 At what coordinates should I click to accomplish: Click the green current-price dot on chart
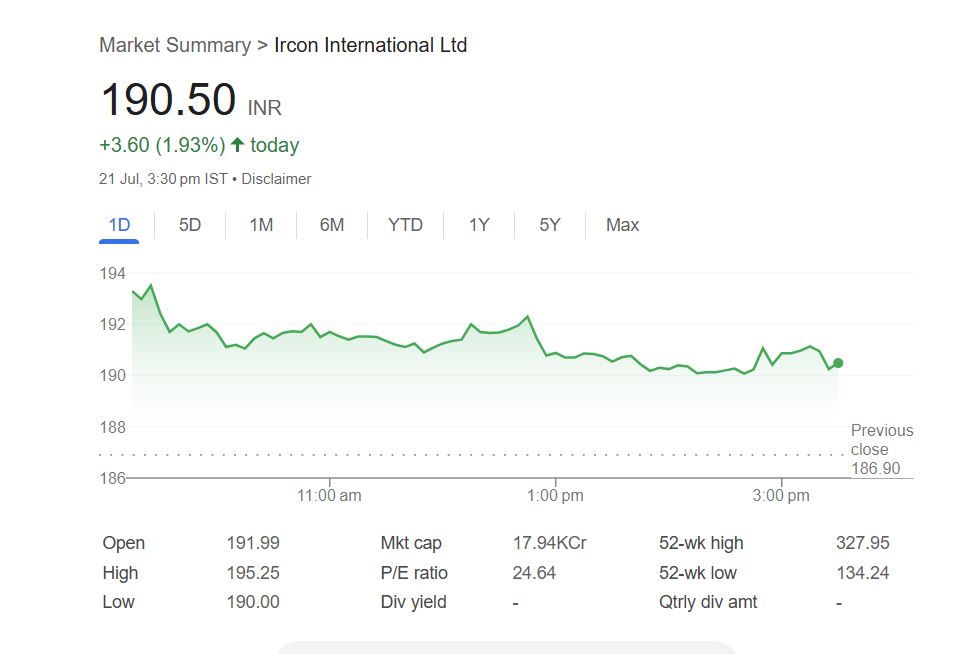[x=838, y=363]
